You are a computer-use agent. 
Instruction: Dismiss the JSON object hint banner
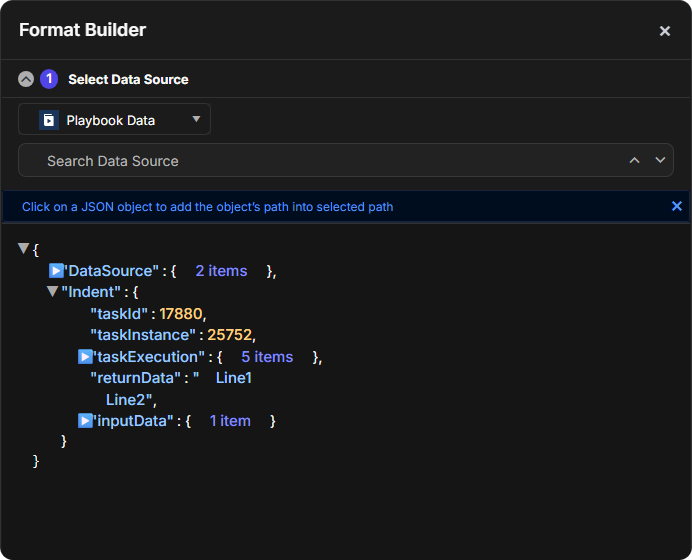[677, 206]
